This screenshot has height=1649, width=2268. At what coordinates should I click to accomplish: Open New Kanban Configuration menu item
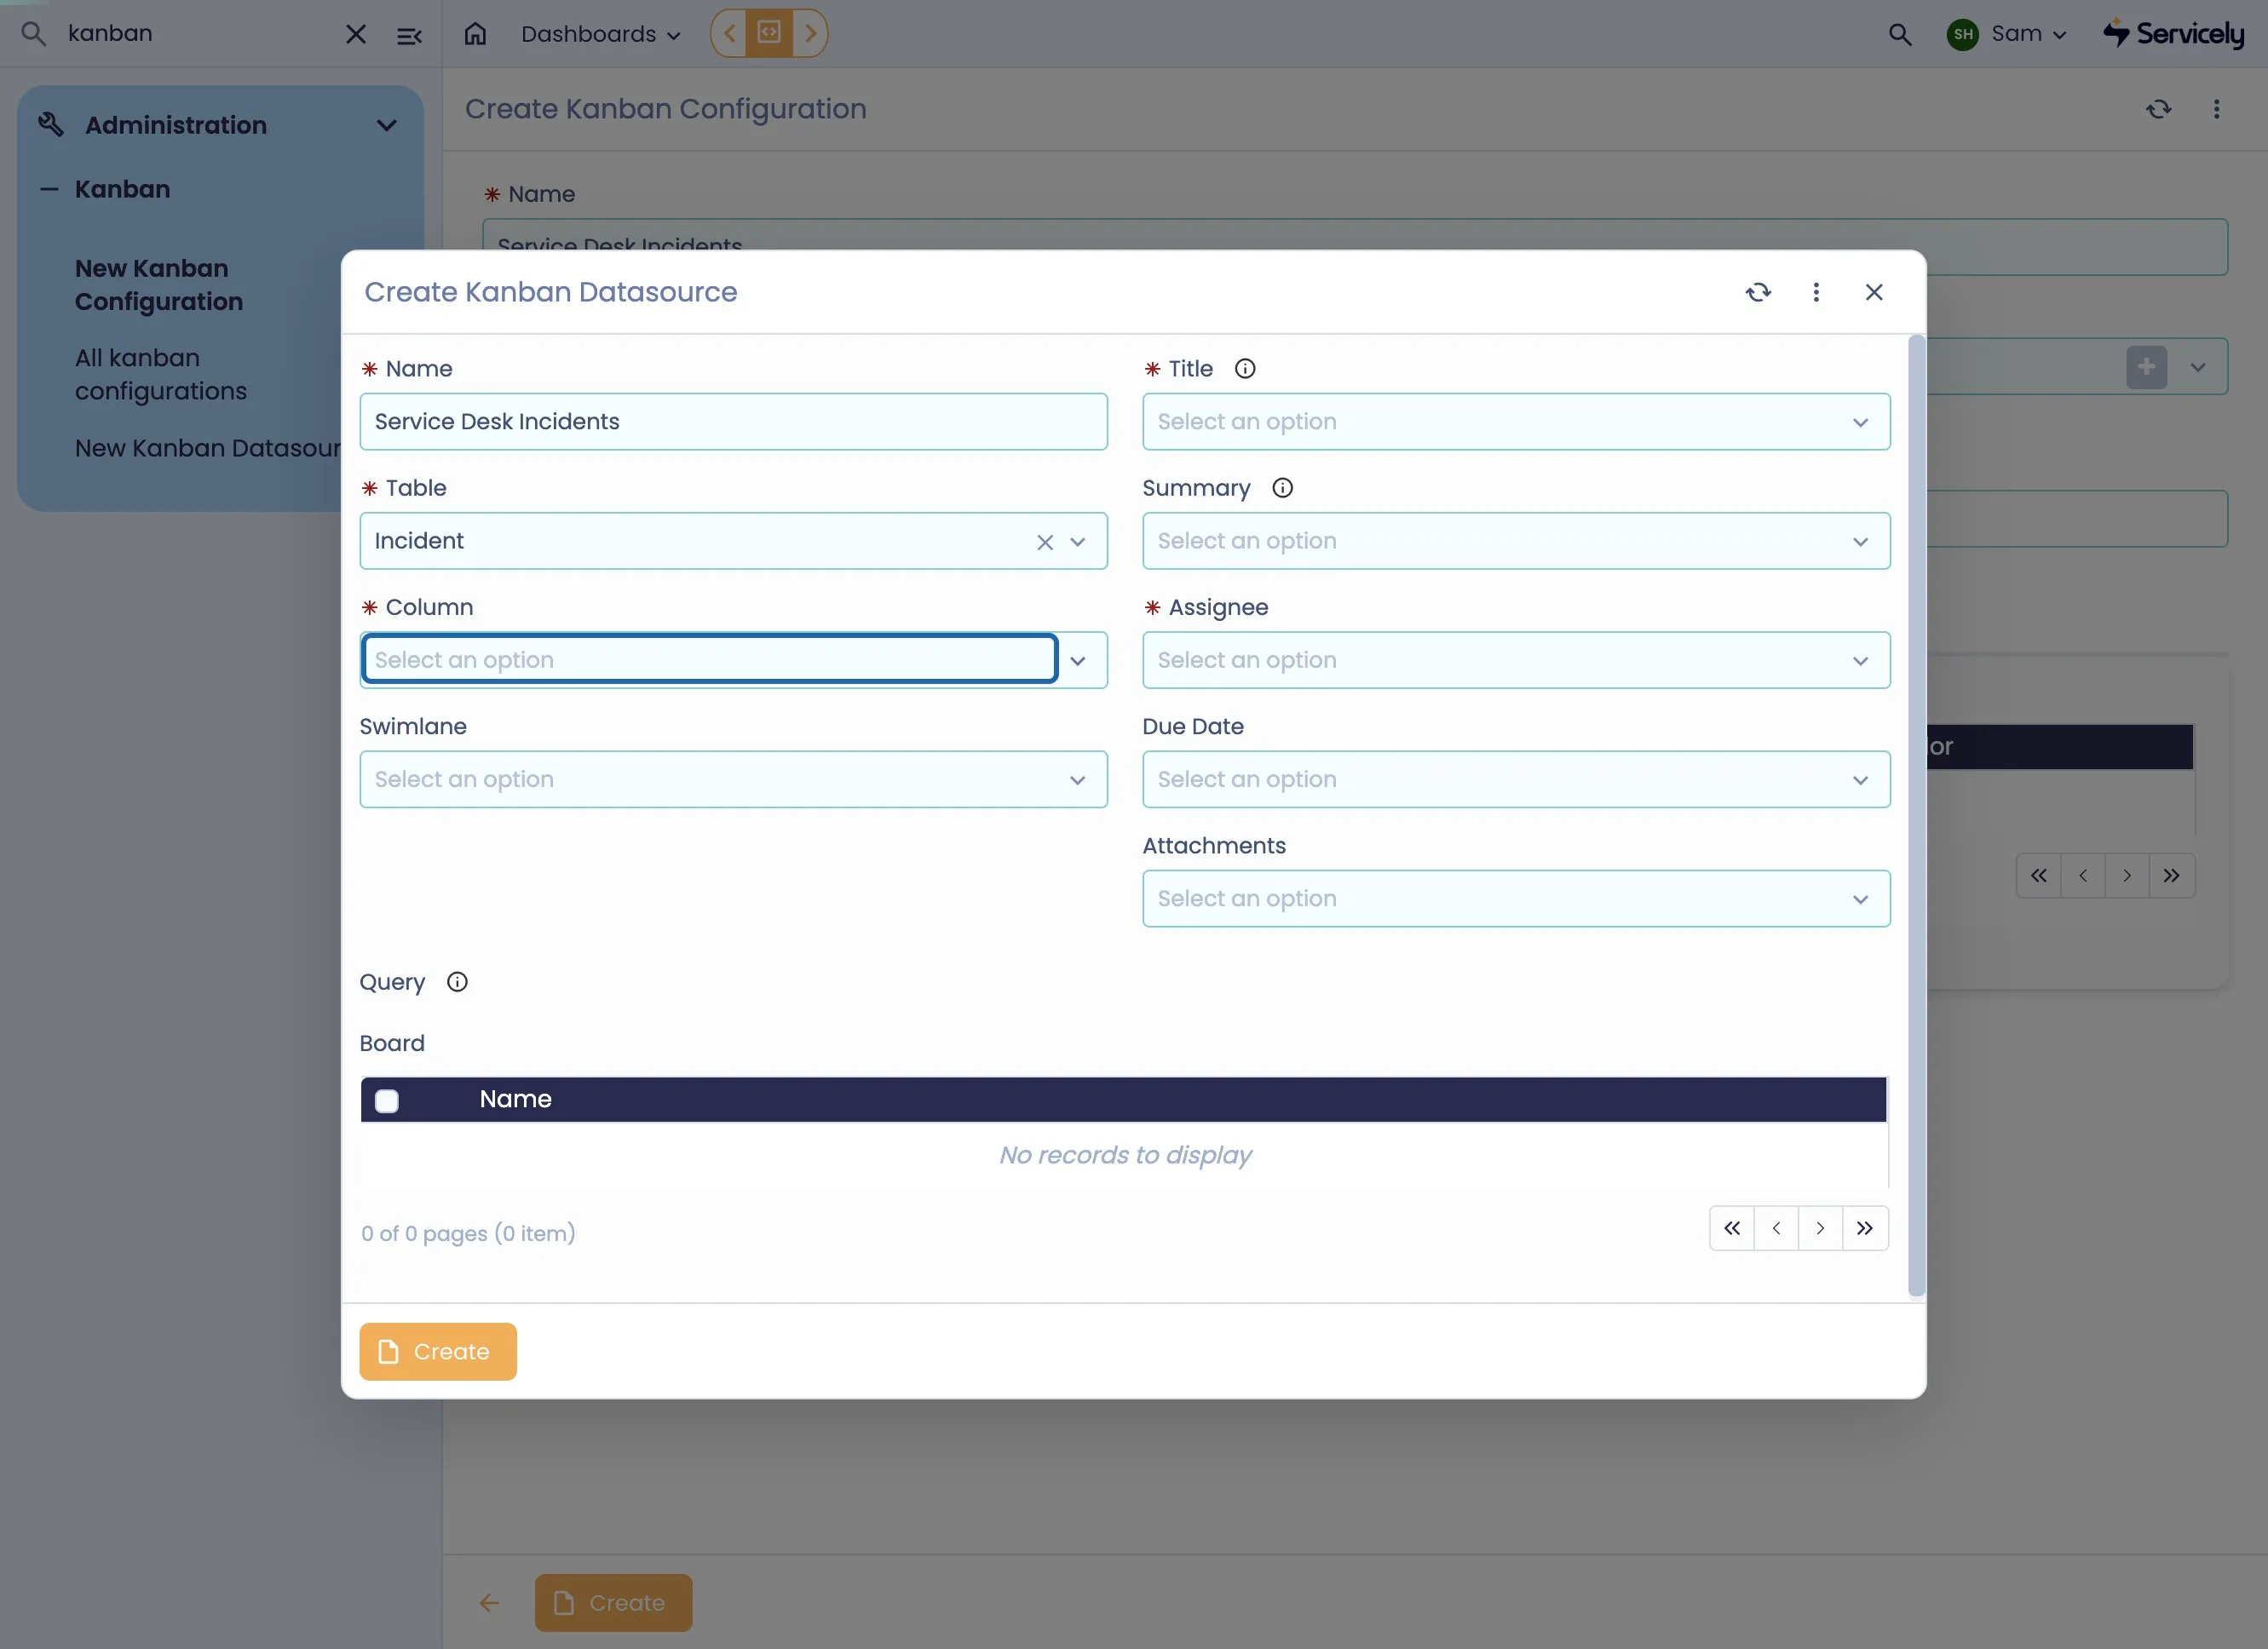(159, 285)
